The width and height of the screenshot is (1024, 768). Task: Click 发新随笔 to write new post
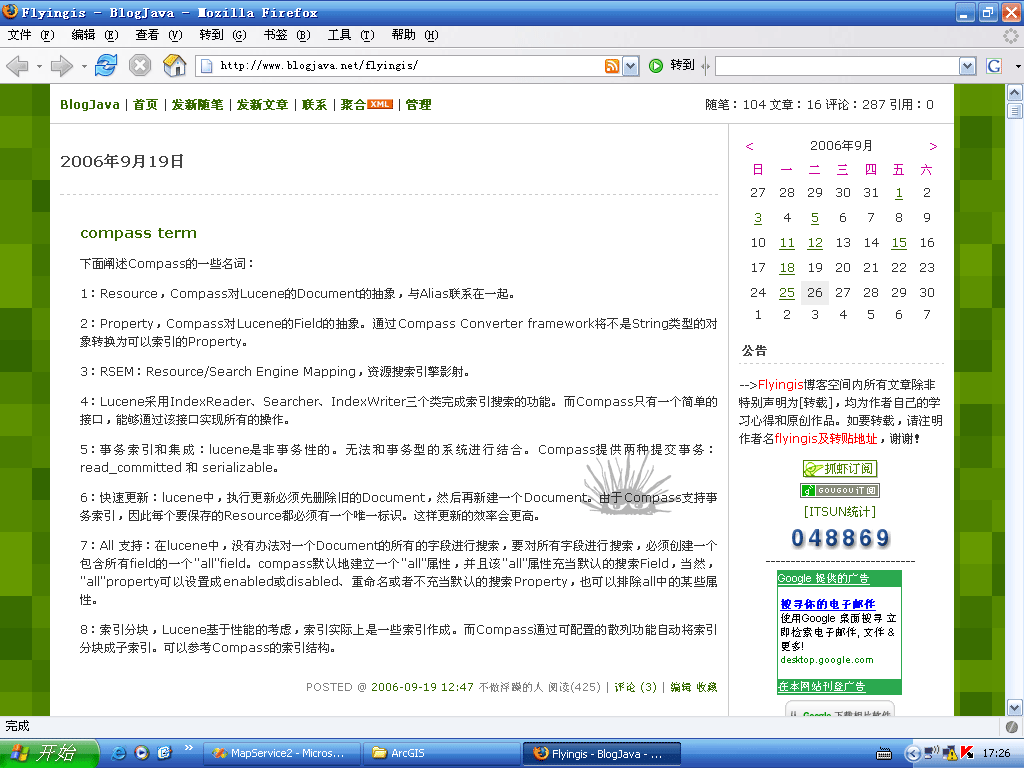click(197, 104)
